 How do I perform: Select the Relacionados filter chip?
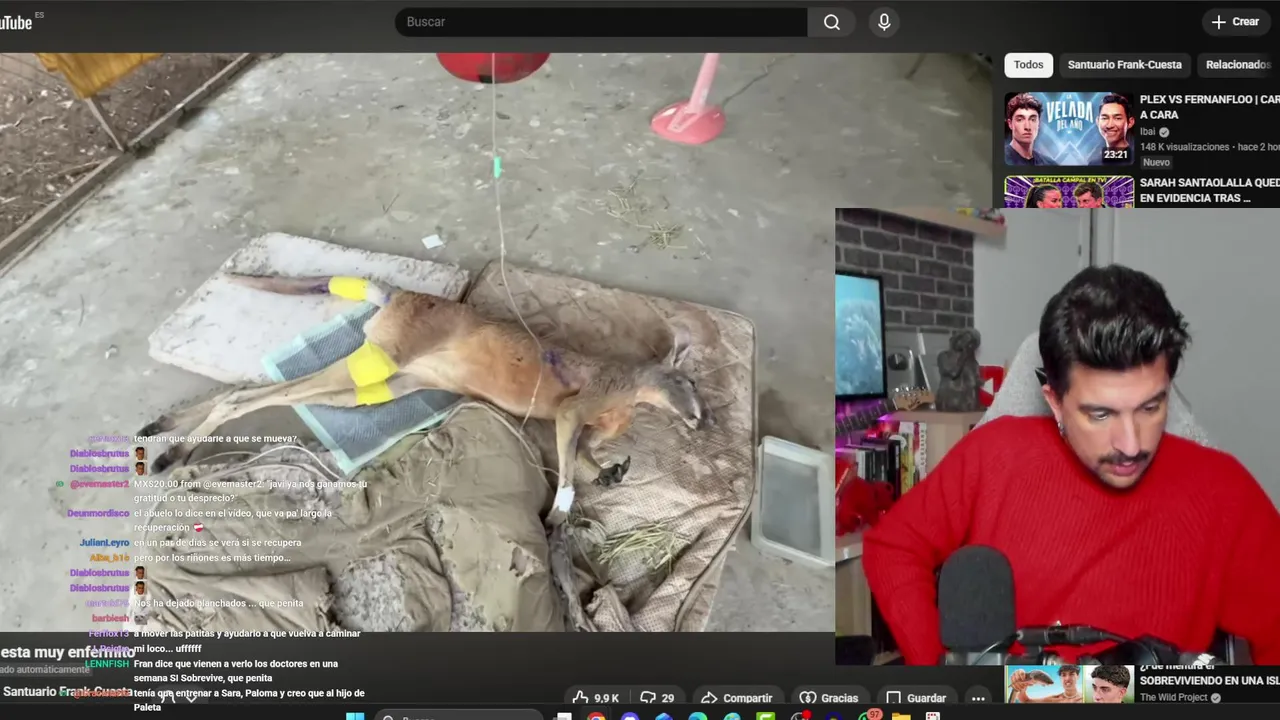pyautogui.click(x=1238, y=65)
